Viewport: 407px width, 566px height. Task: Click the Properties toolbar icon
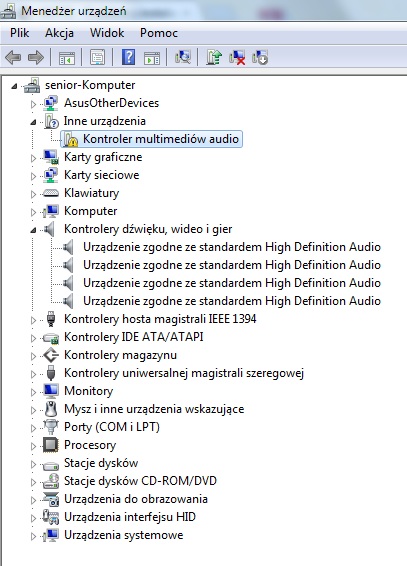tap(97, 57)
